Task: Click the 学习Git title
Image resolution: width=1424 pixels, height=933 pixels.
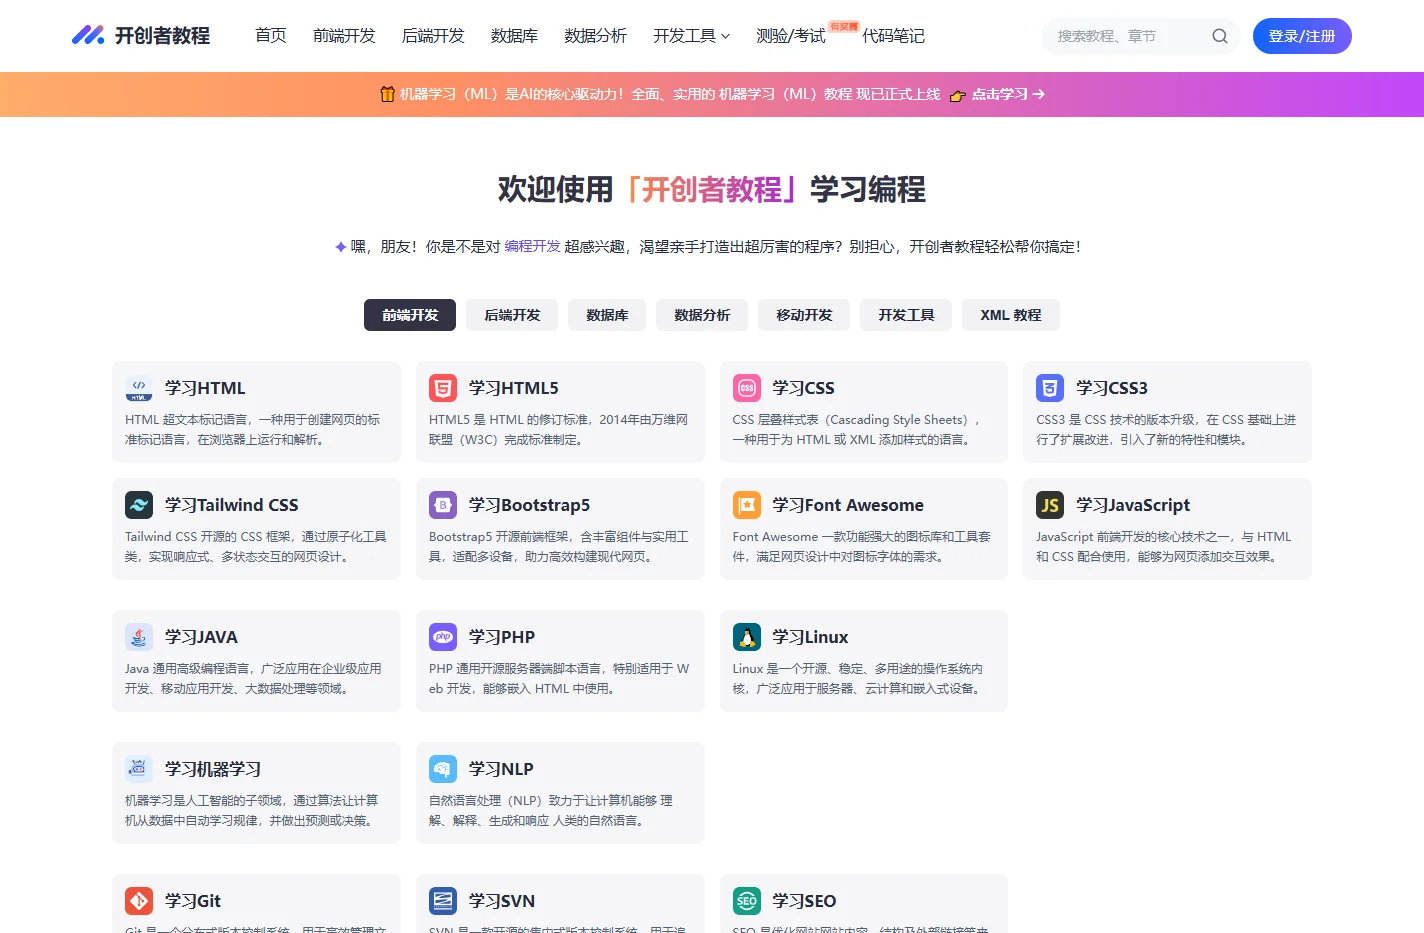Action: [193, 901]
